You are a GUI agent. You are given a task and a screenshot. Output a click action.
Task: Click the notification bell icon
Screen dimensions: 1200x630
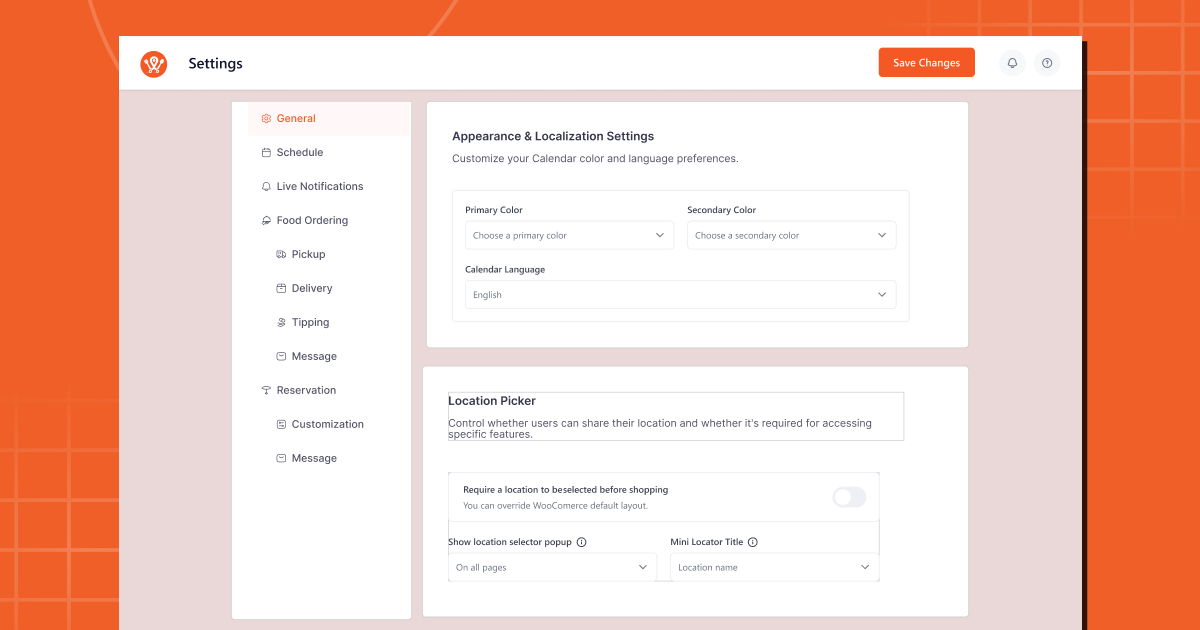point(1012,63)
